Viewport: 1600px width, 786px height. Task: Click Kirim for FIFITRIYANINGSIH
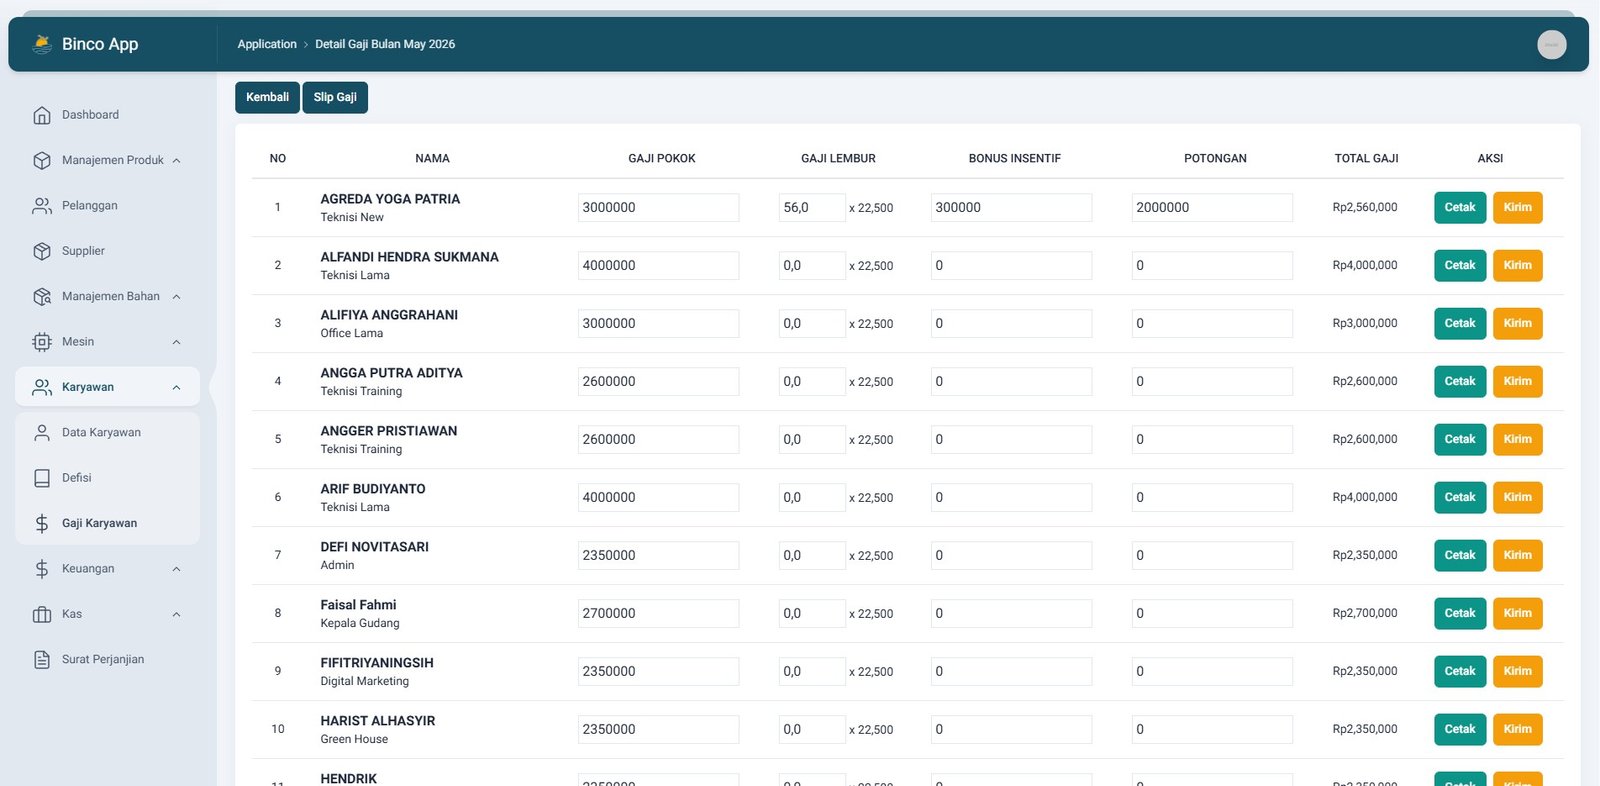pos(1518,671)
